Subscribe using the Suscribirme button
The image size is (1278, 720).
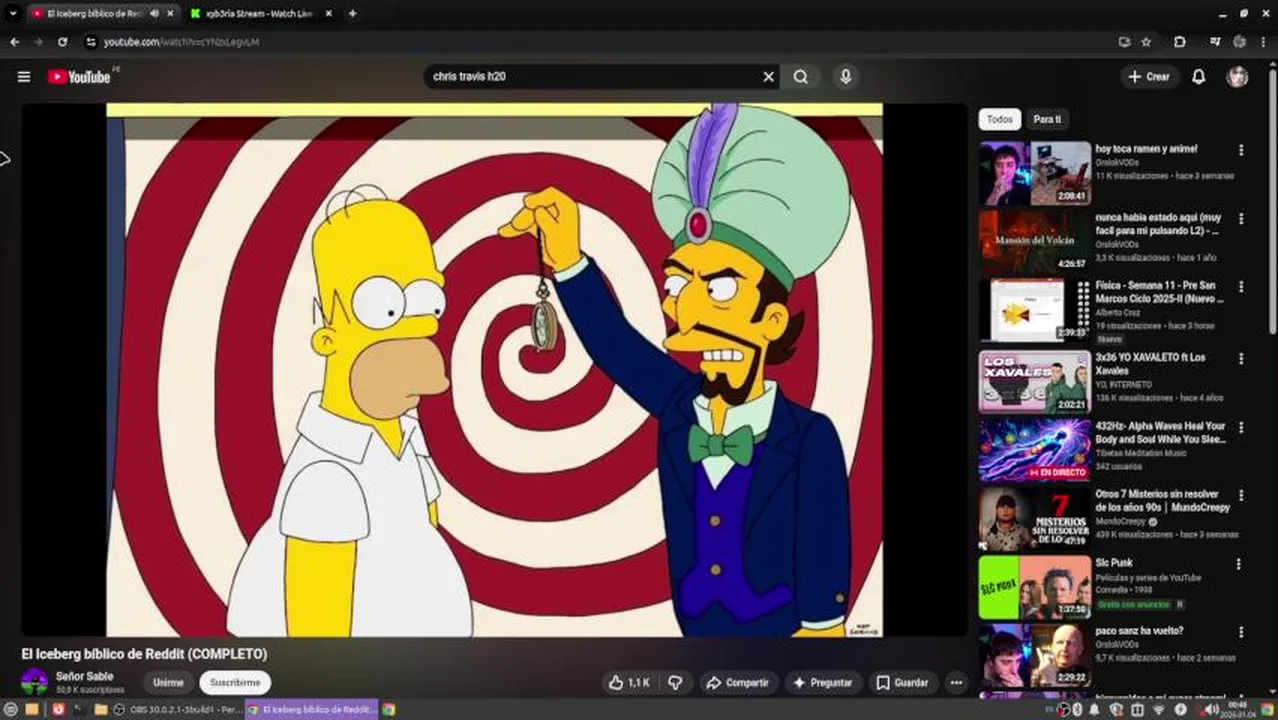click(x=235, y=682)
